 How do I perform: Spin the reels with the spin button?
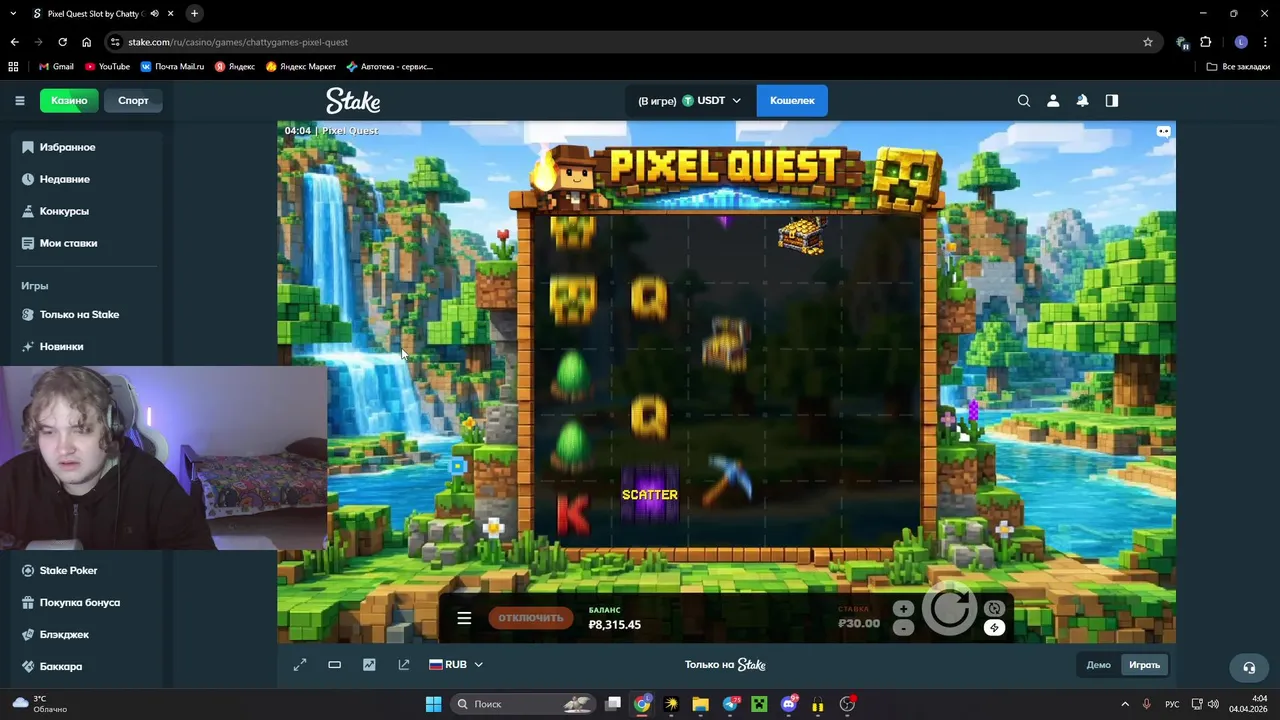(x=949, y=608)
